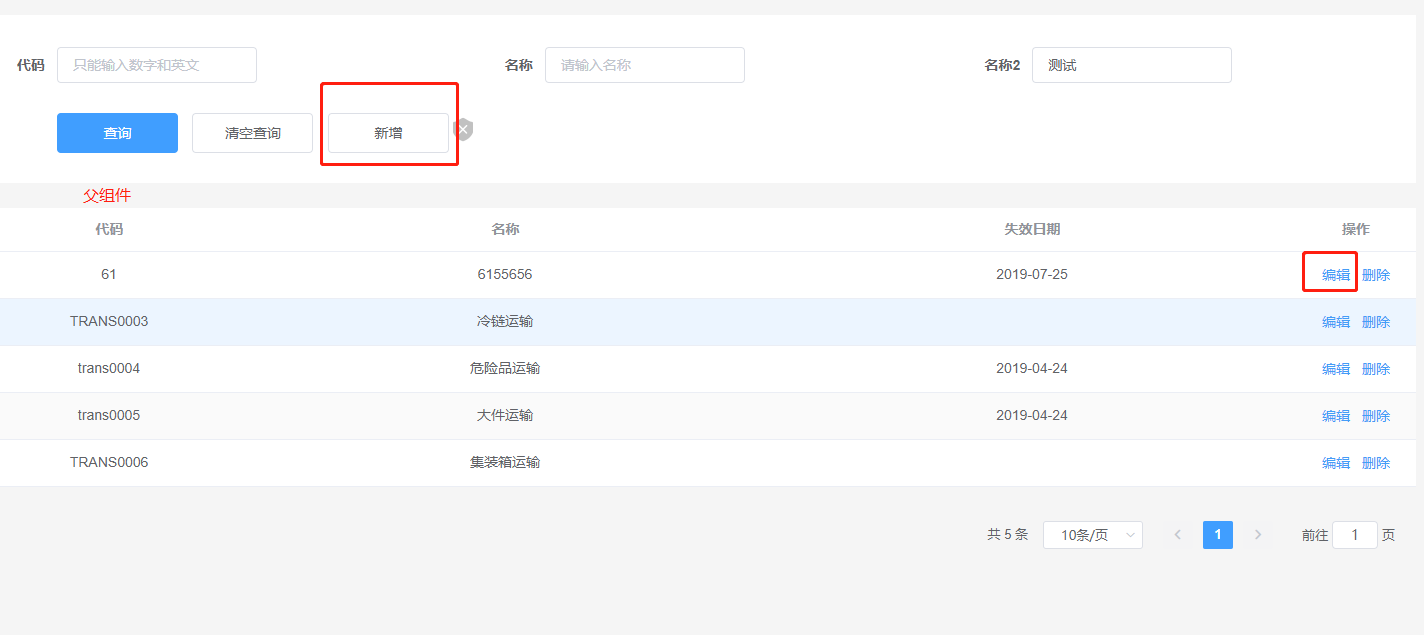Click the 名称 column header
Viewport: 1424px width, 635px height.
pyautogui.click(x=505, y=229)
